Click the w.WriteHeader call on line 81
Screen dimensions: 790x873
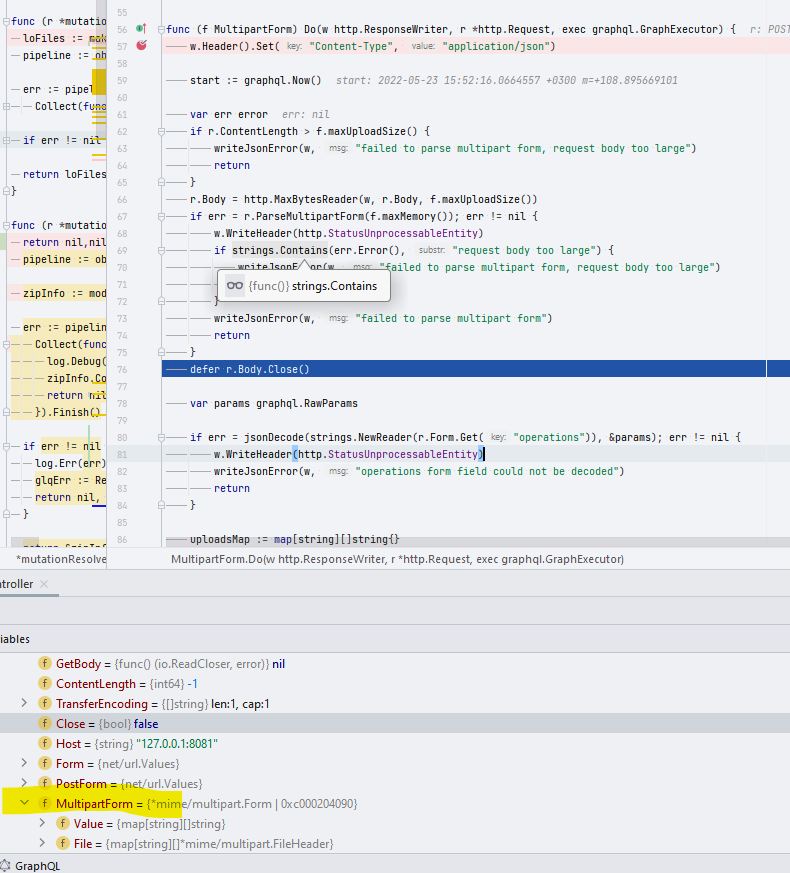click(349, 454)
